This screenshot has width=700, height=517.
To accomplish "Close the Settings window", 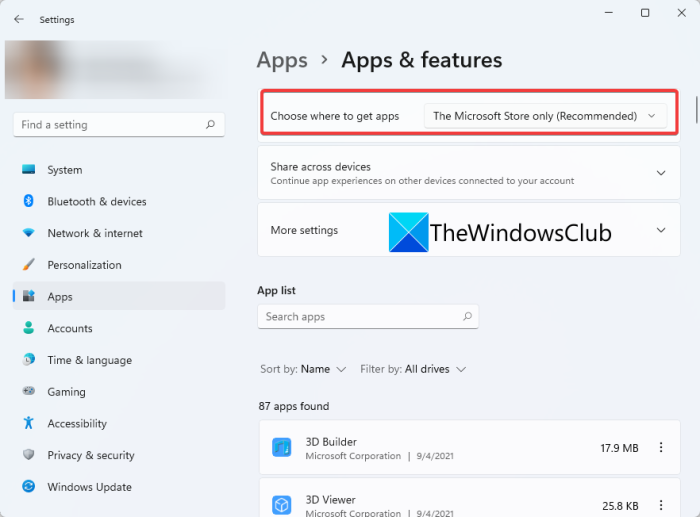I will (682, 13).
